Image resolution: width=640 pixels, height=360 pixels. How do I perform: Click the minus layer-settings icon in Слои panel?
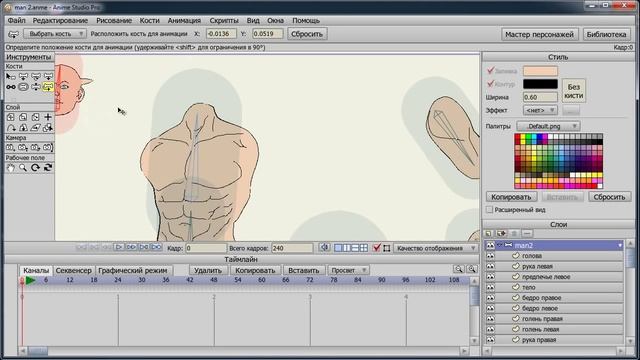[x=527, y=233]
